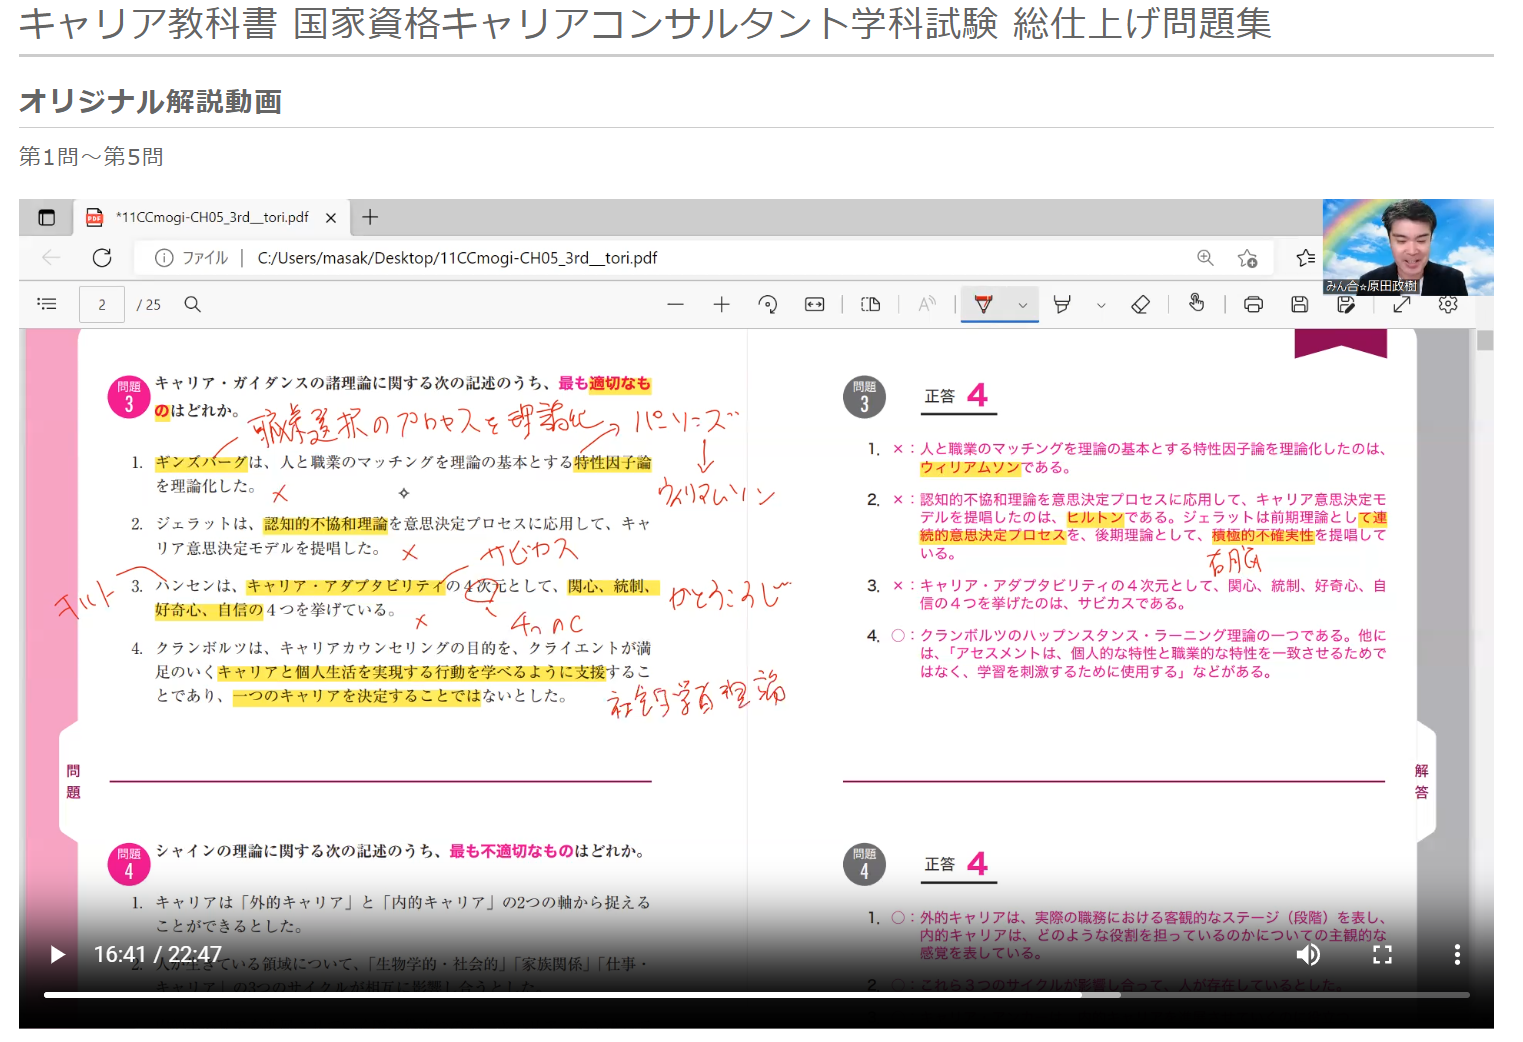Zoom out the PDF with minus icon

(675, 304)
